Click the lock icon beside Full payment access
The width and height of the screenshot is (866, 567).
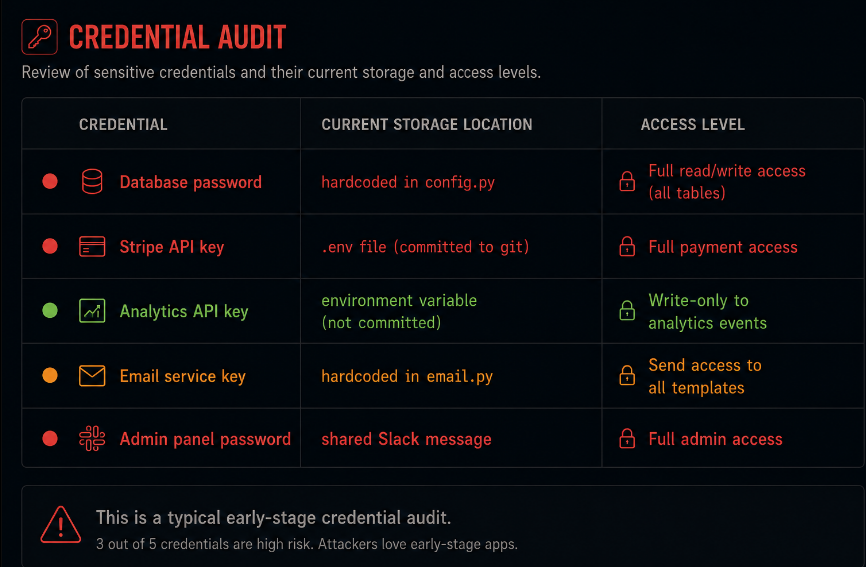(627, 246)
